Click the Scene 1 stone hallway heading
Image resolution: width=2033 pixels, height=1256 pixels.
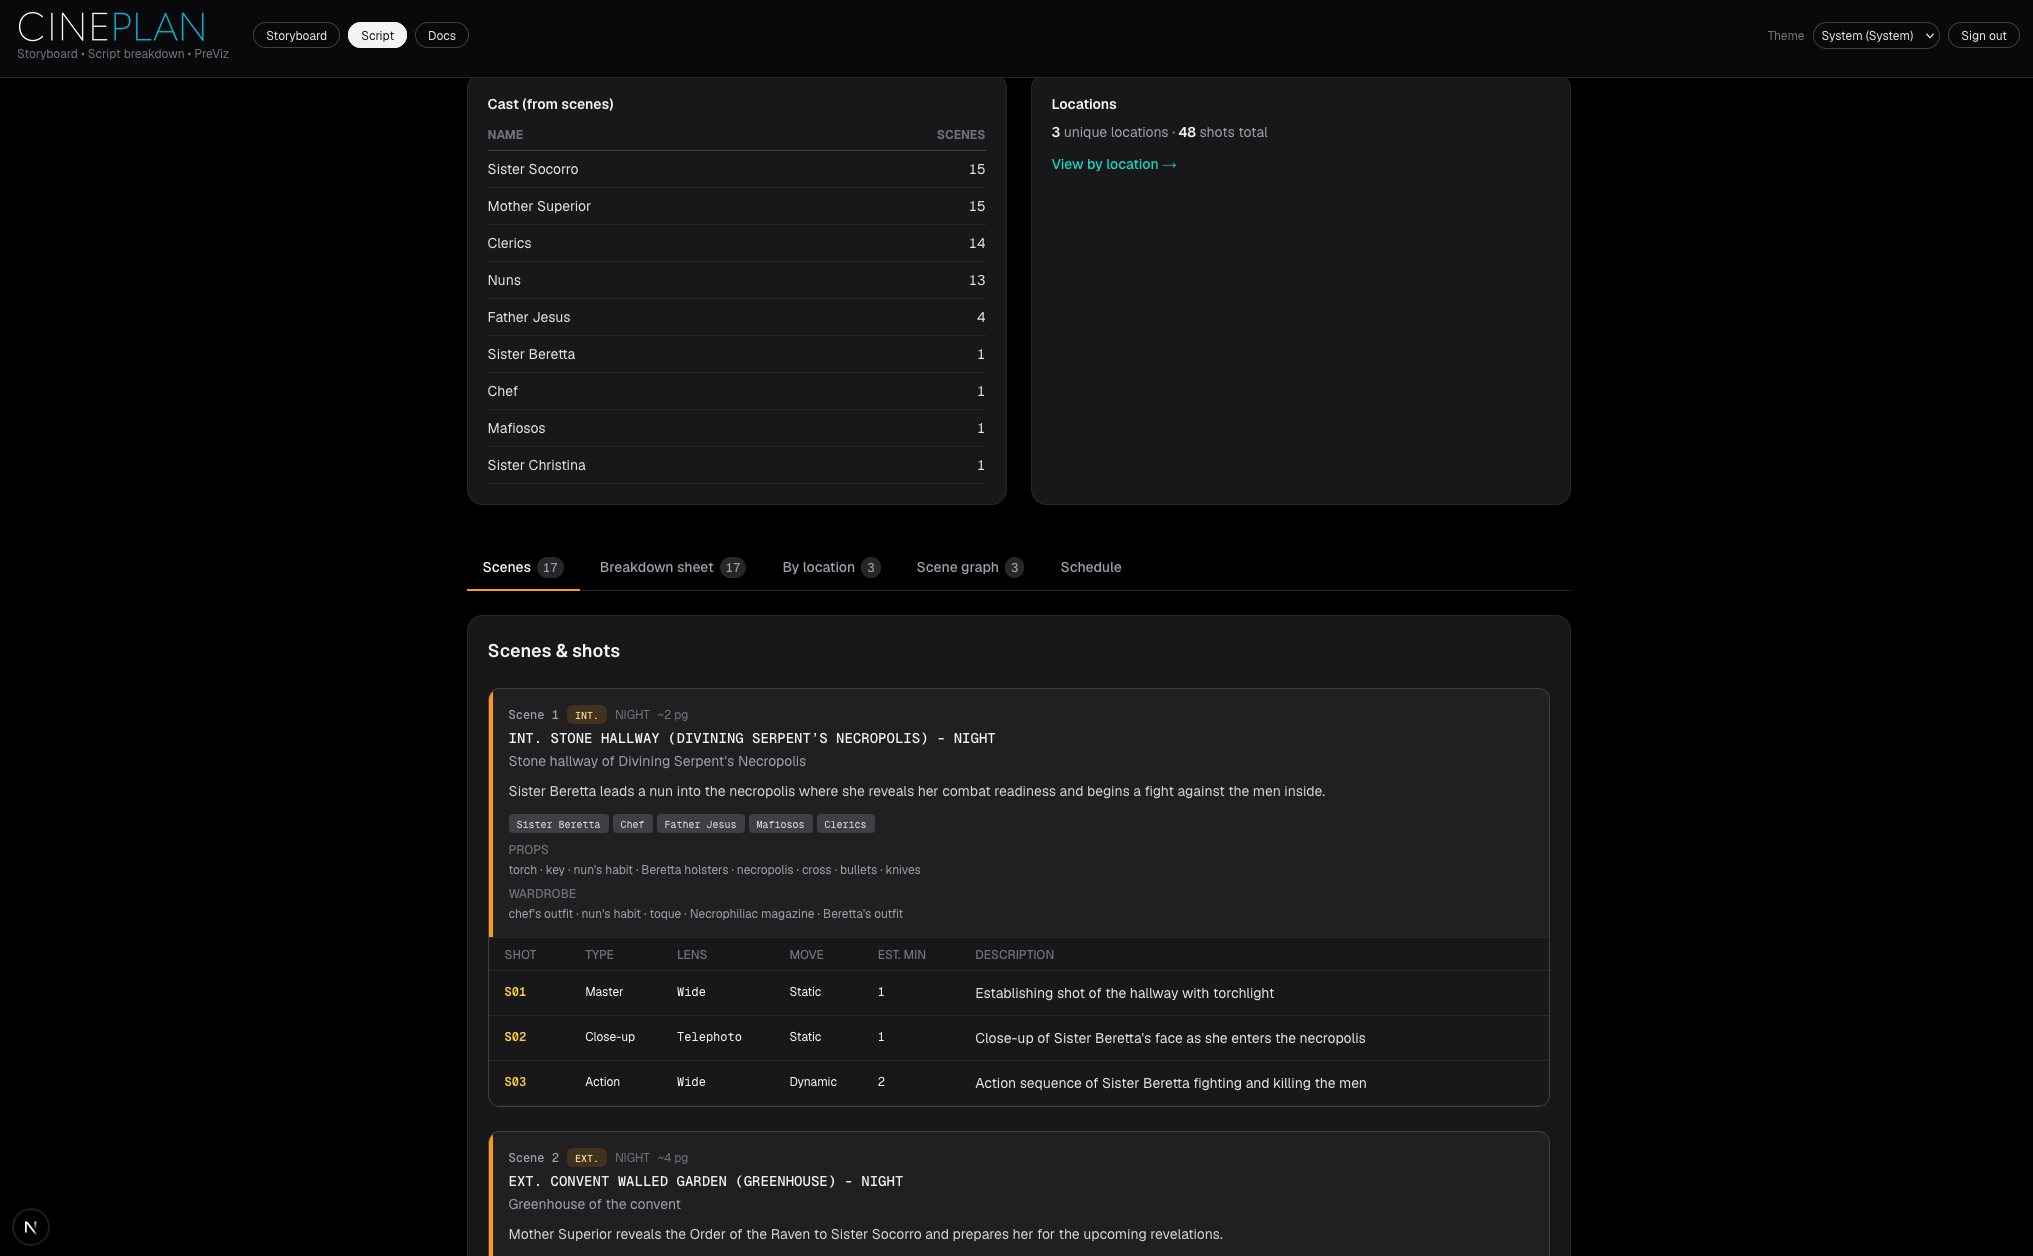(x=751, y=738)
